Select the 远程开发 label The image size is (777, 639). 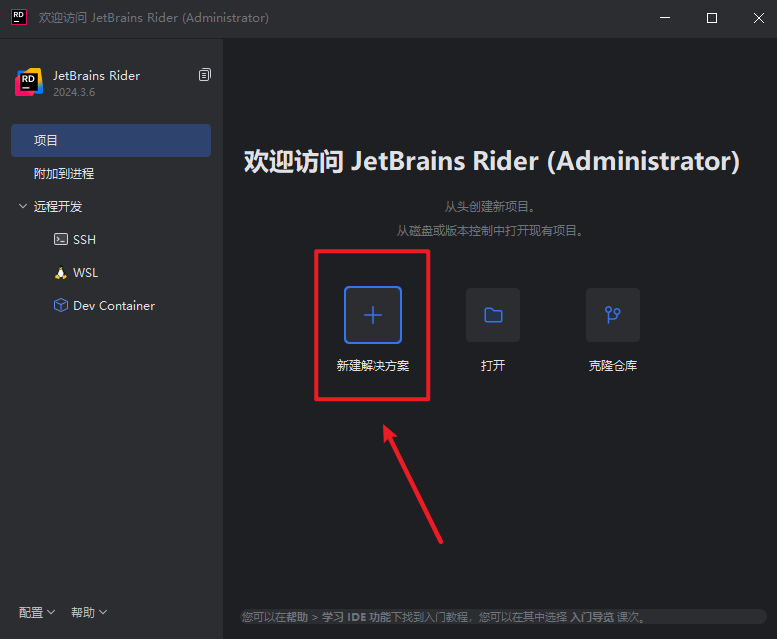point(58,207)
